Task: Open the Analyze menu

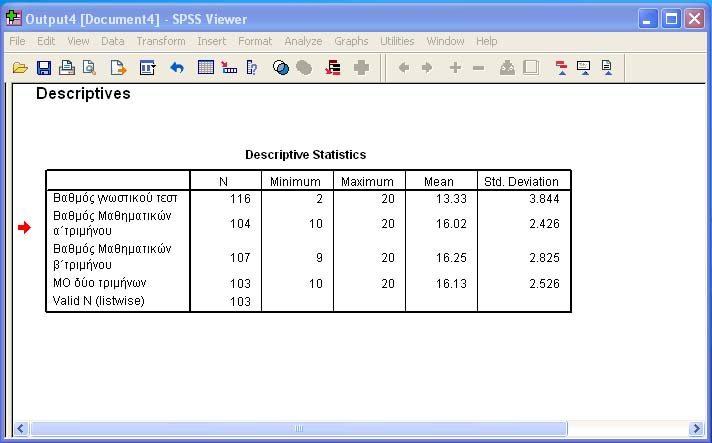Action: point(303,41)
